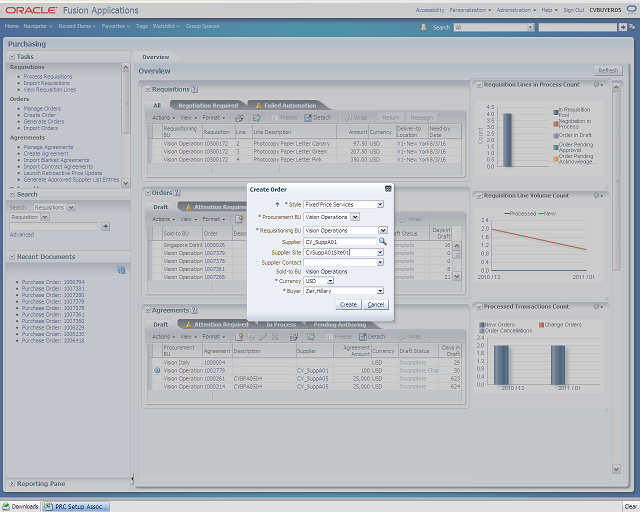Image resolution: width=640 pixels, height=512 pixels.
Task: Open Requisition Lines in Process Count options
Action: tap(598, 85)
